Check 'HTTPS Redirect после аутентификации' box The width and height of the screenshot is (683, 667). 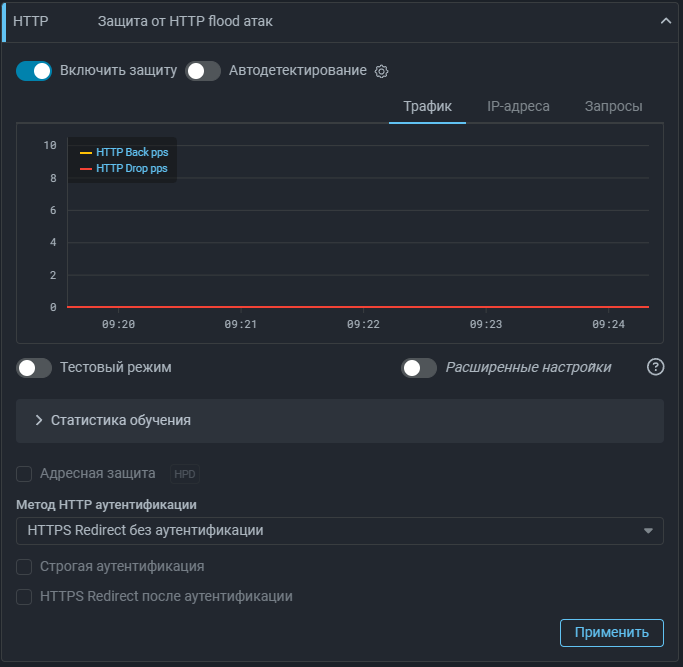point(25,596)
